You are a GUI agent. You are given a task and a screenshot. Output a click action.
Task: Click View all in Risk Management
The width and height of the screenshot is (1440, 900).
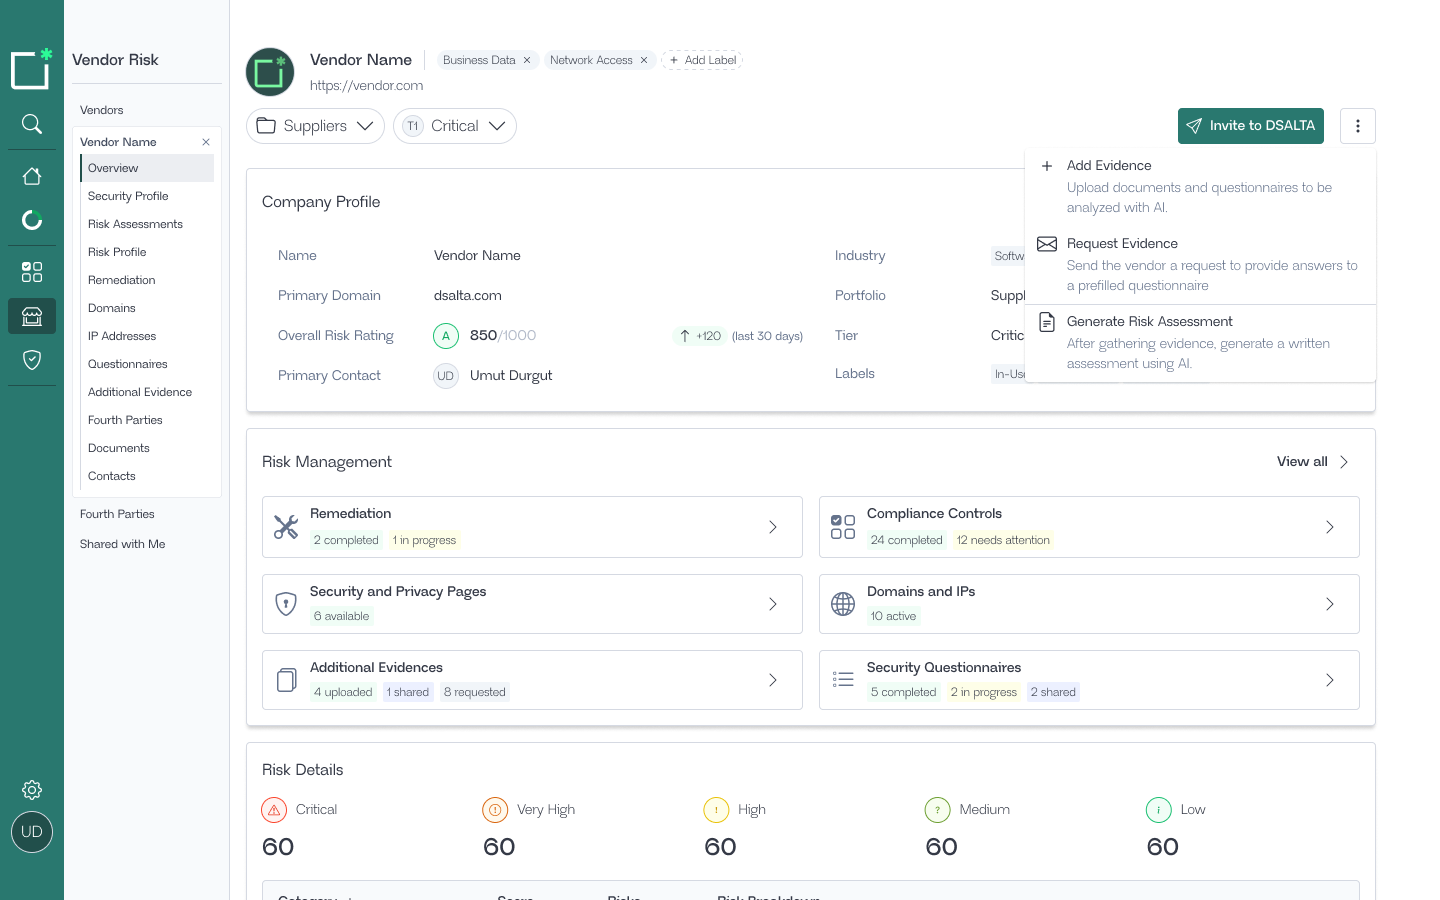pyautogui.click(x=1312, y=462)
